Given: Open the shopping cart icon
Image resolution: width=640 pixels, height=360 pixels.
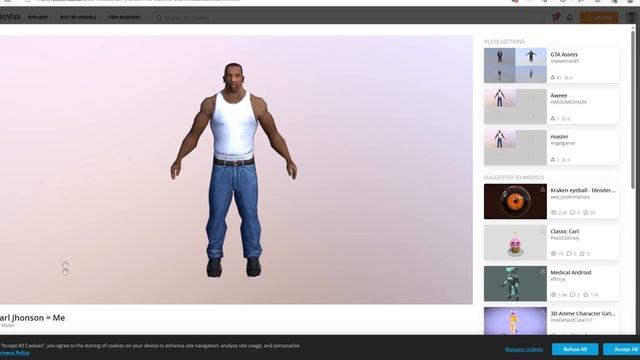Looking at the screenshot, I should (x=556, y=17).
